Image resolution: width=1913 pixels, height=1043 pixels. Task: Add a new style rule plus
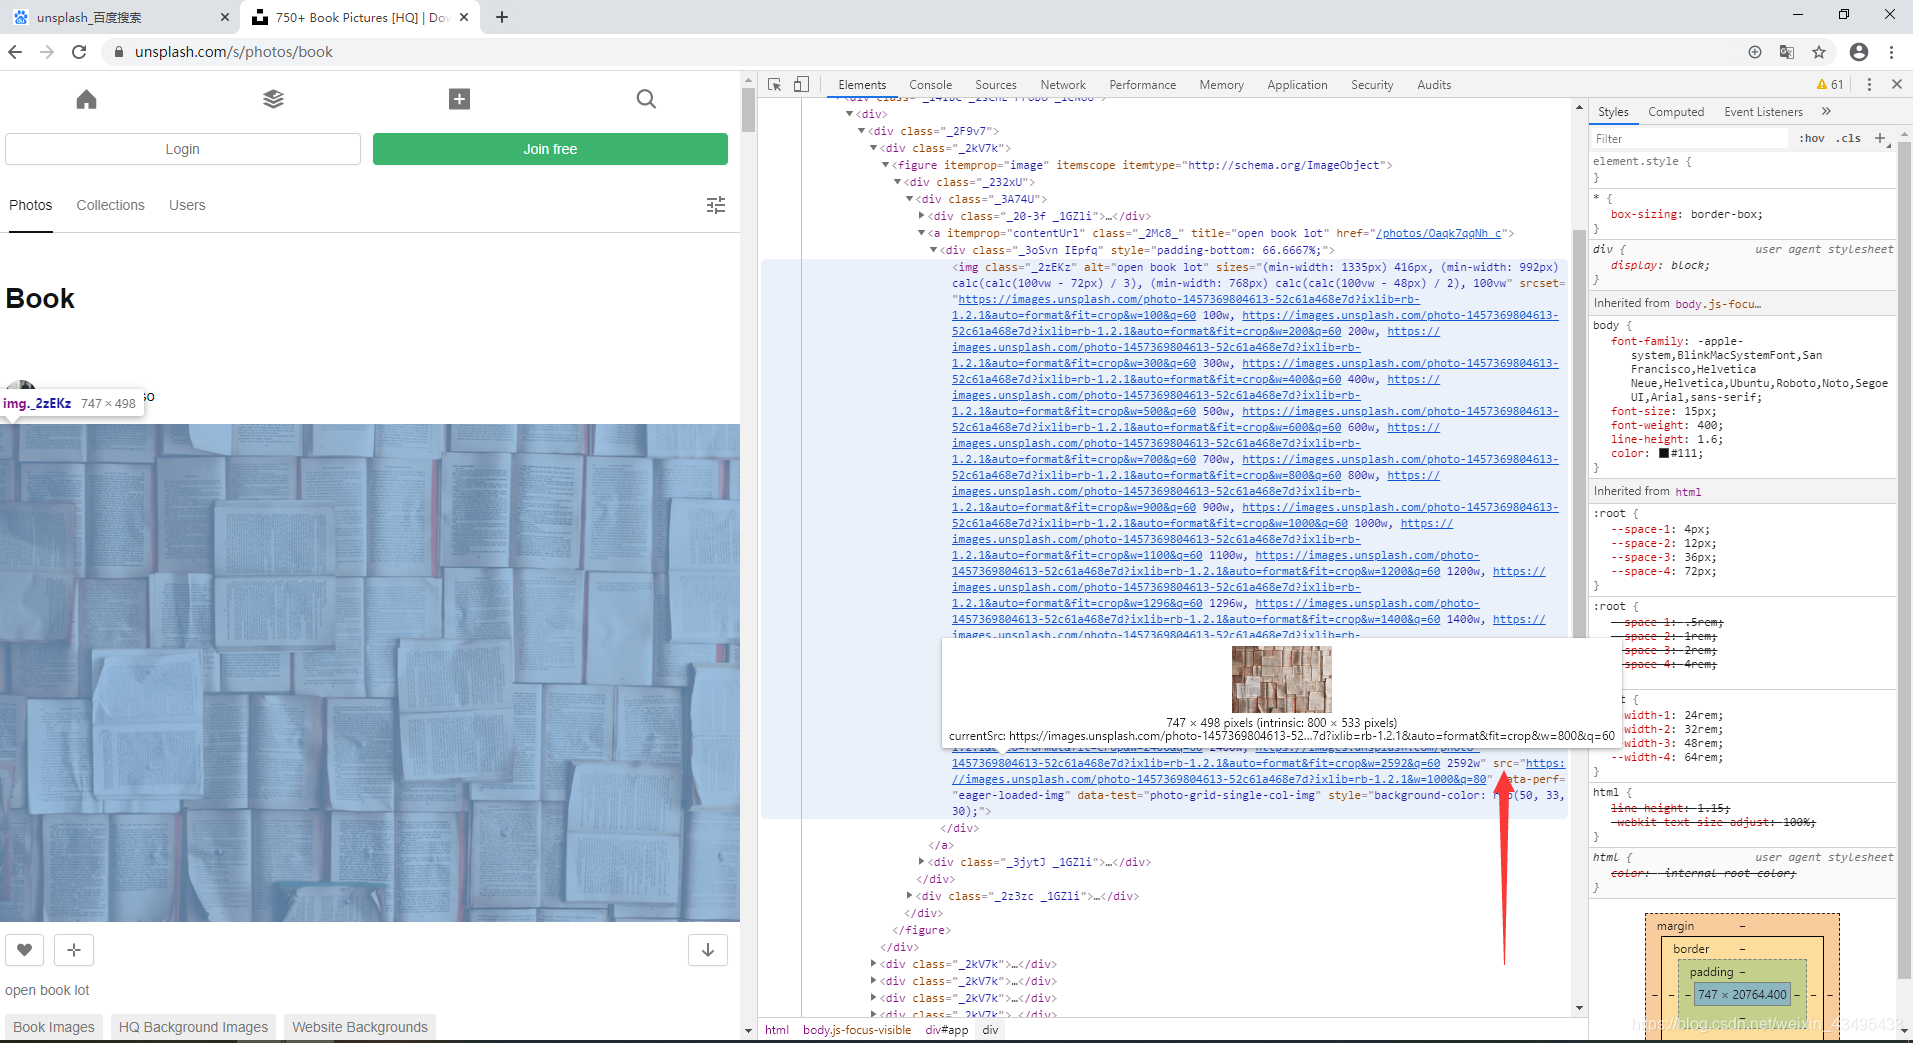coord(1880,139)
